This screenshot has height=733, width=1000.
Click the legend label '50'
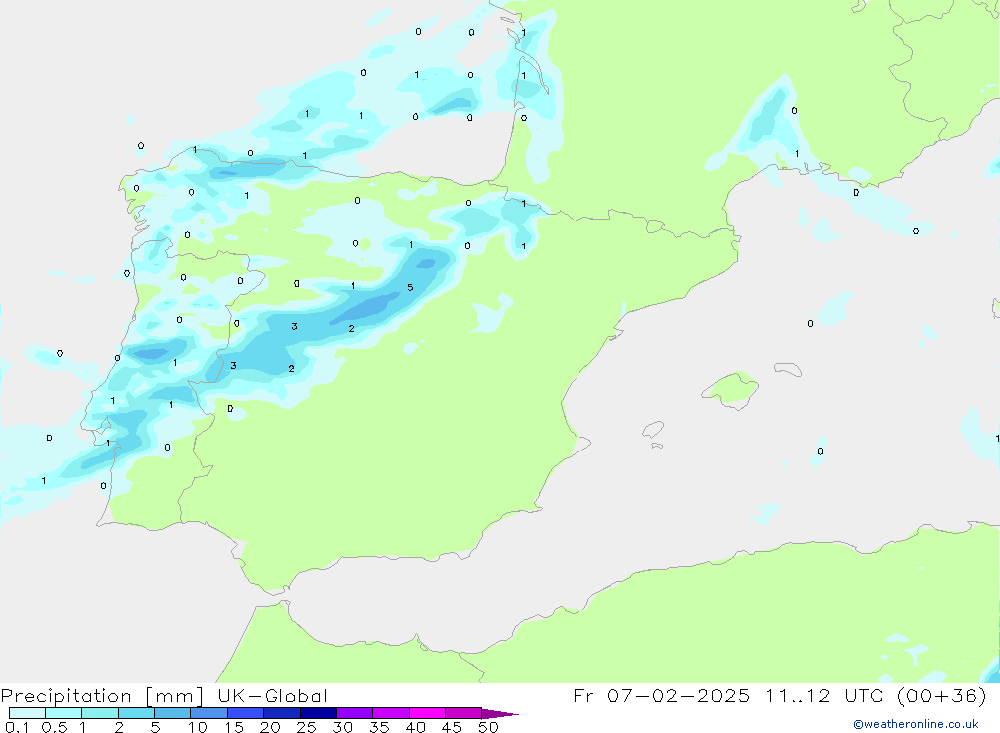(x=489, y=727)
